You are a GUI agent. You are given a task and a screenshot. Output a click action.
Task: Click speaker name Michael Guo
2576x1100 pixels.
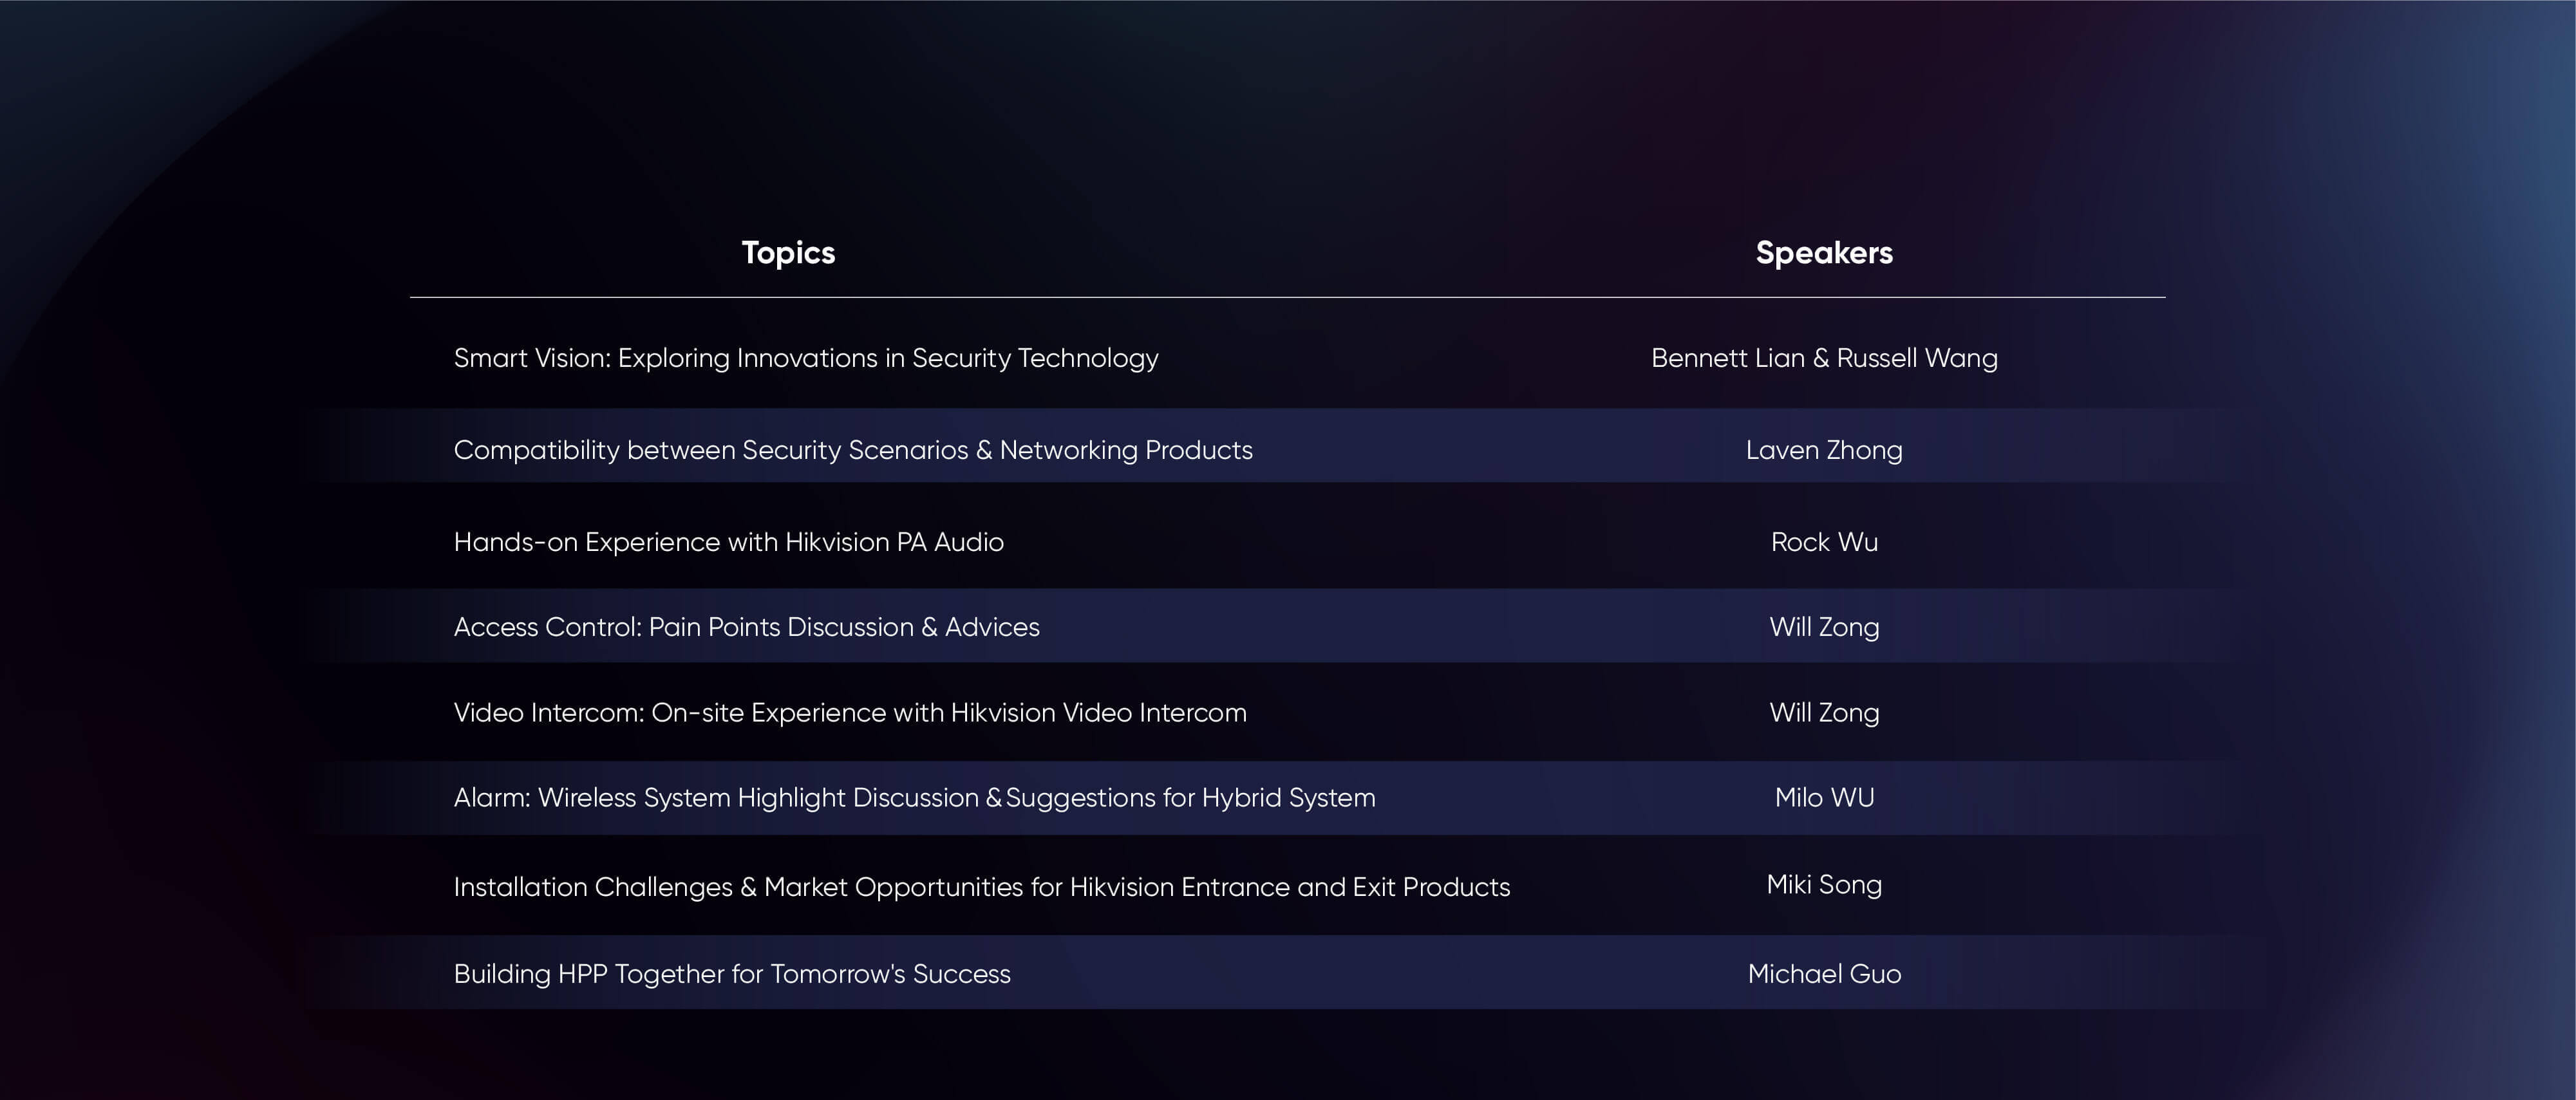point(1823,974)
